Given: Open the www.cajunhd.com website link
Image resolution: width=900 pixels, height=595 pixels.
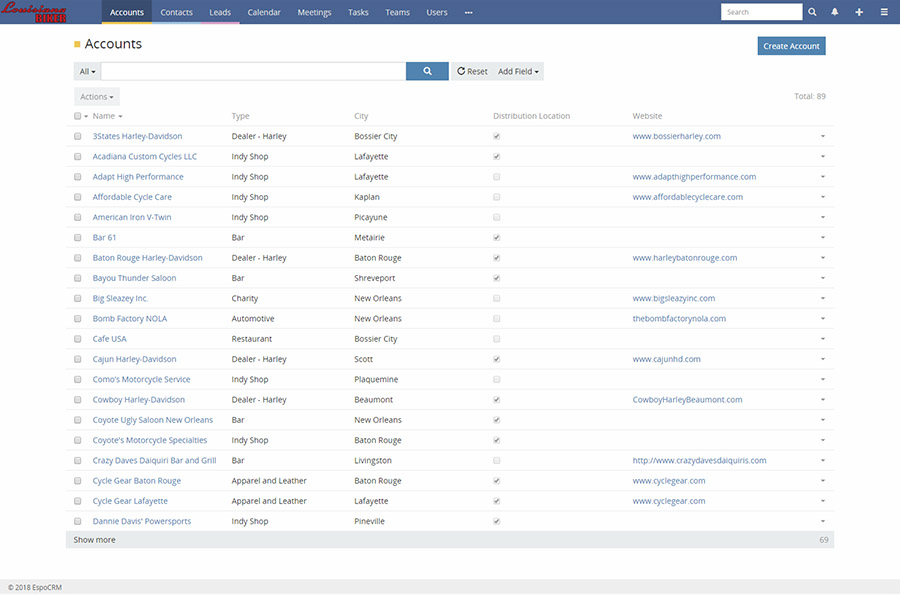Looking at the screenshot, I should tap(666, 359).
